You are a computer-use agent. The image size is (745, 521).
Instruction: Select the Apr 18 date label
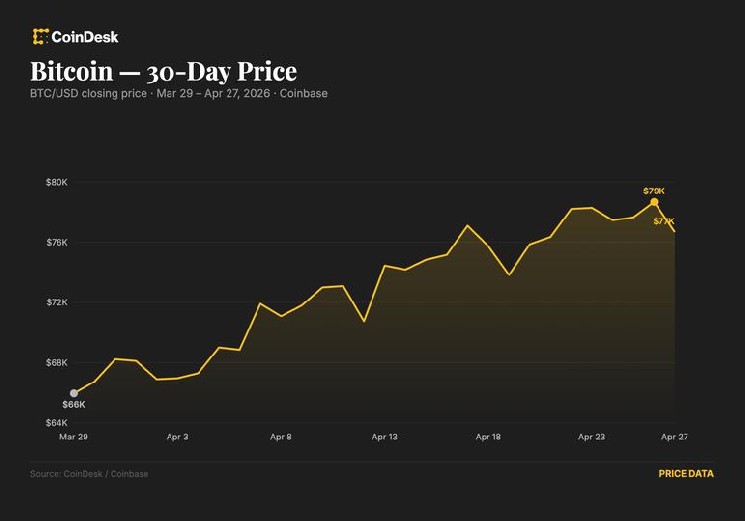[488, 437]
